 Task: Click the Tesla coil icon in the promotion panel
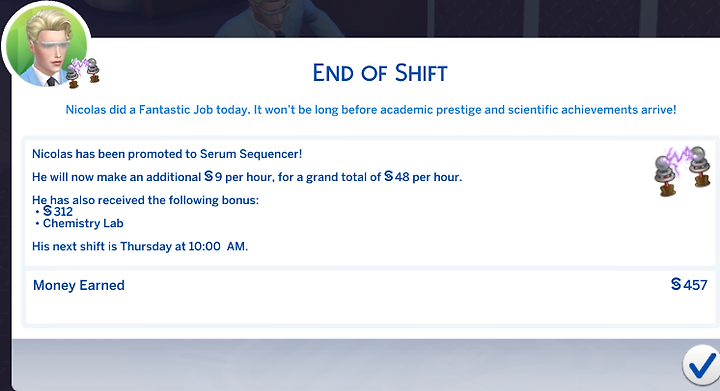pyautogui.click(x=682, y=171)
